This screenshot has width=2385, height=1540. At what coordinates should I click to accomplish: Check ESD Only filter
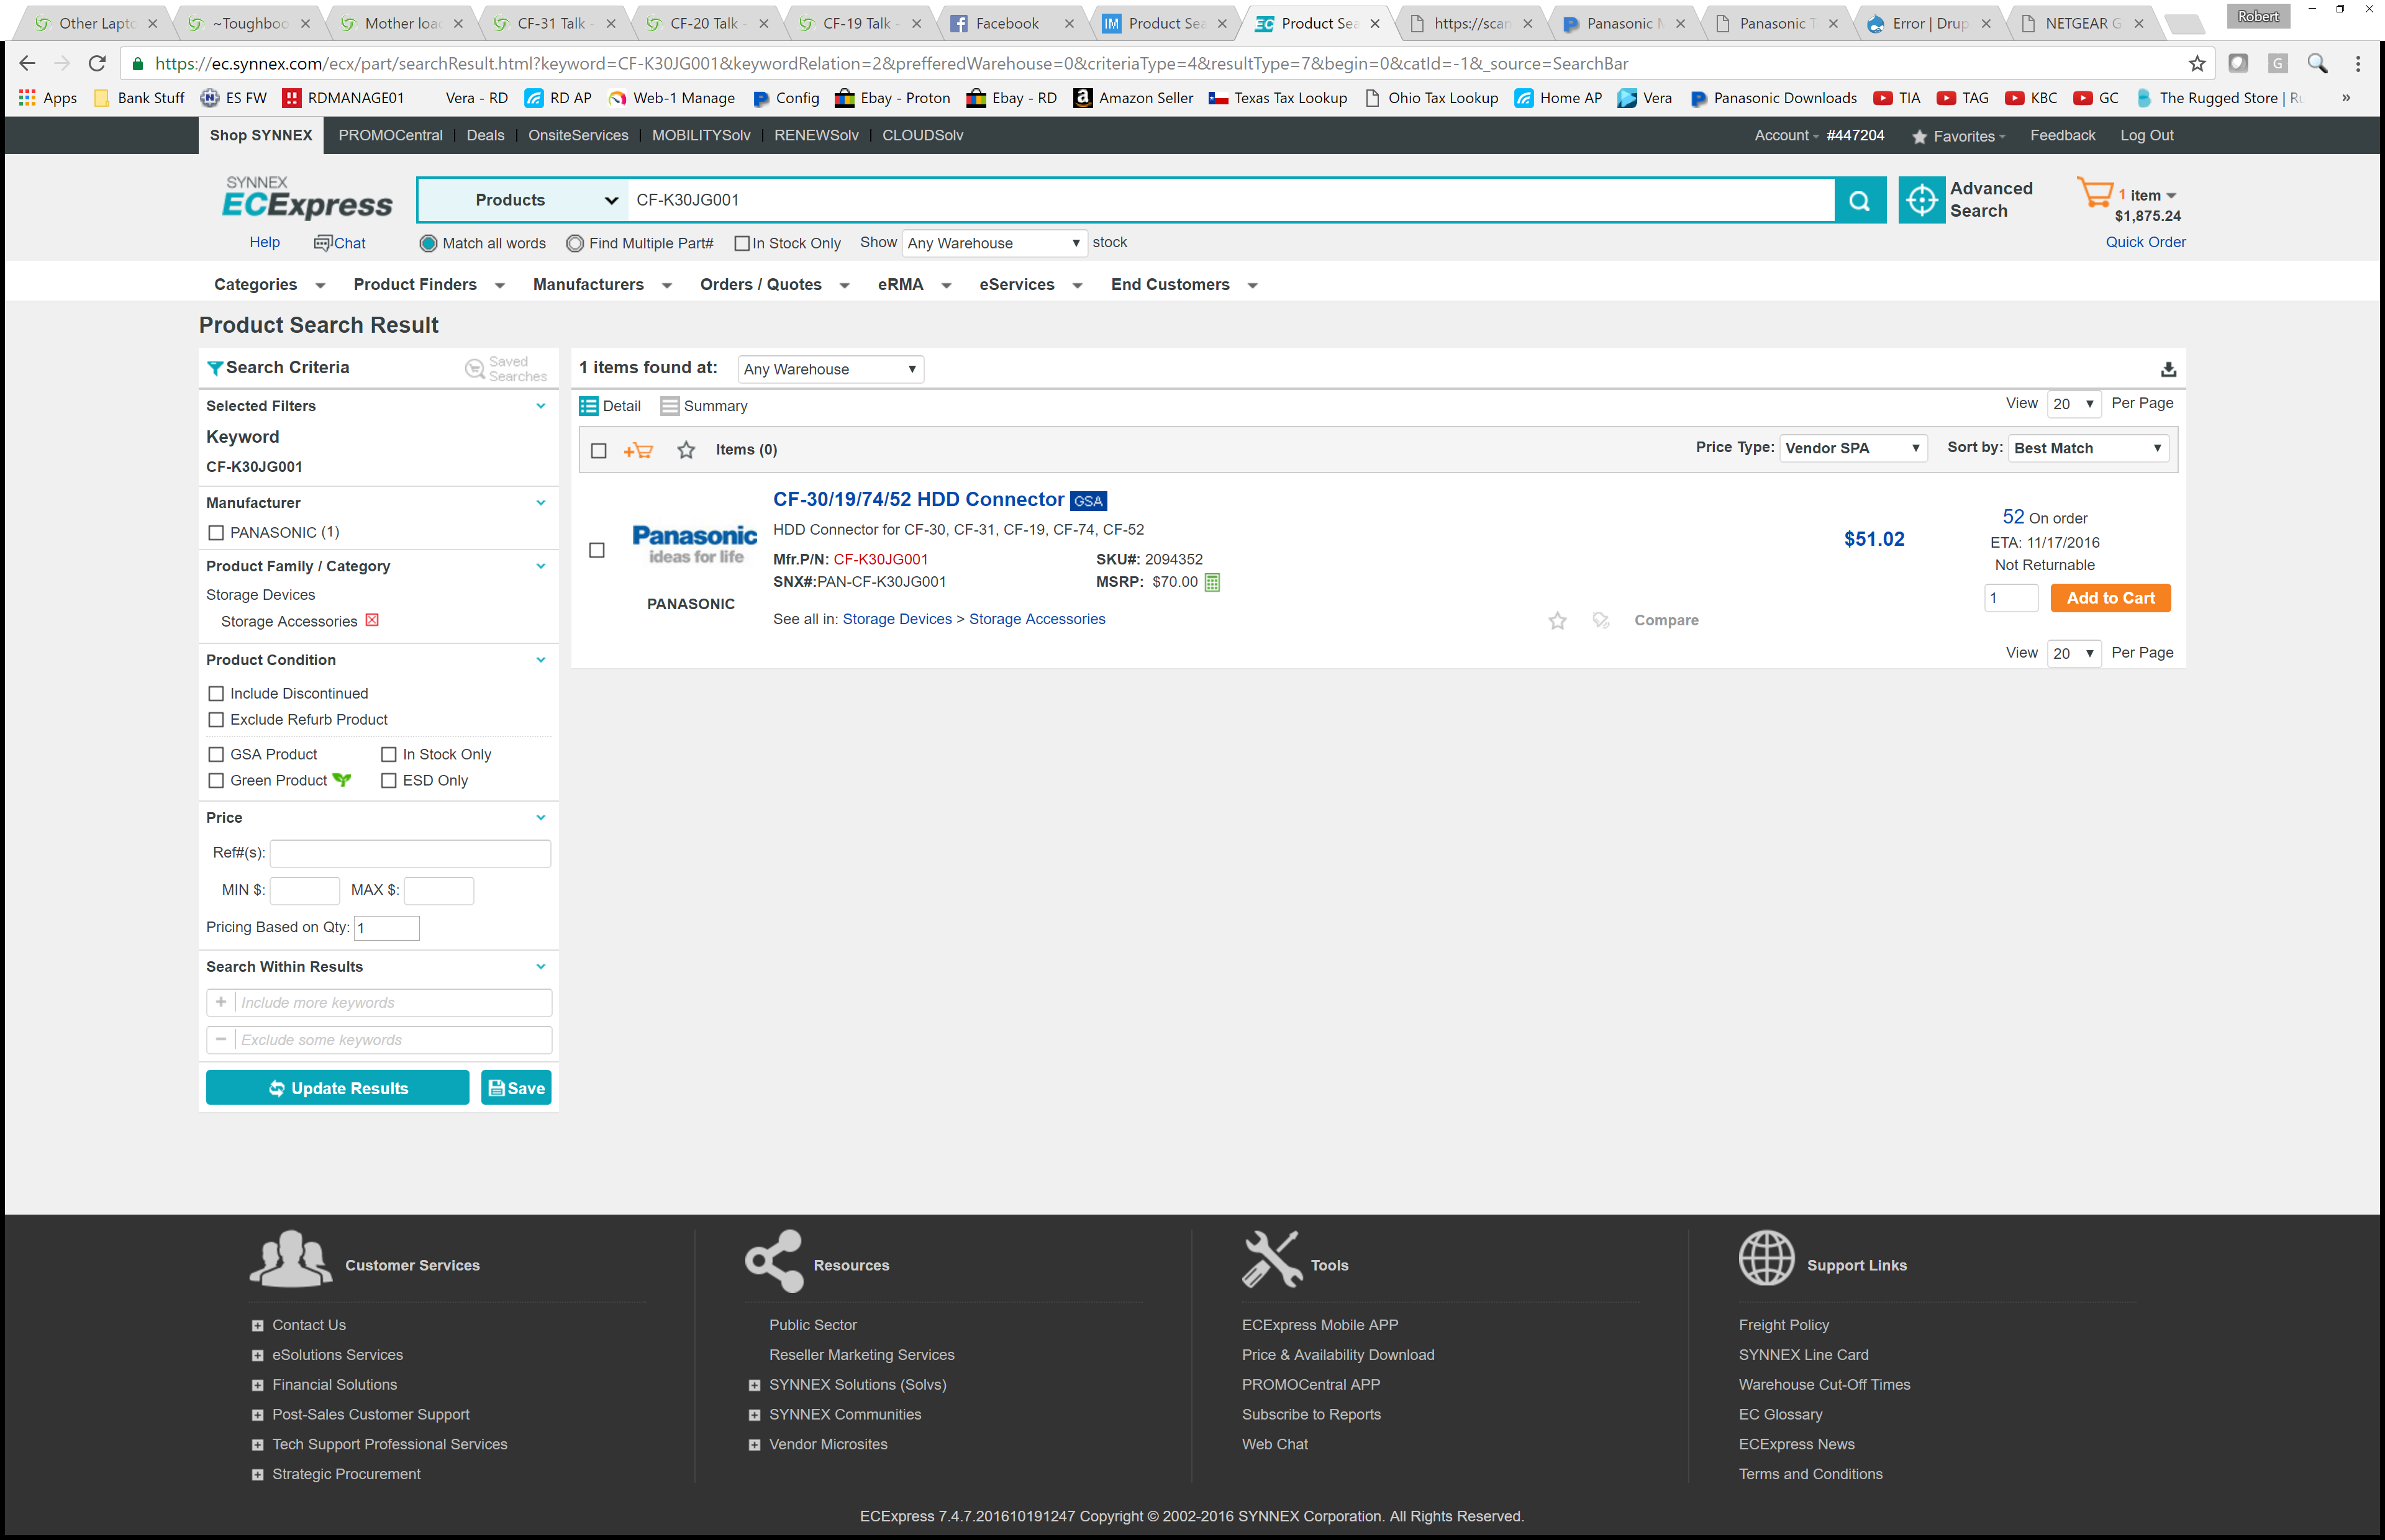pyautogui.click(x=389, y=781)
